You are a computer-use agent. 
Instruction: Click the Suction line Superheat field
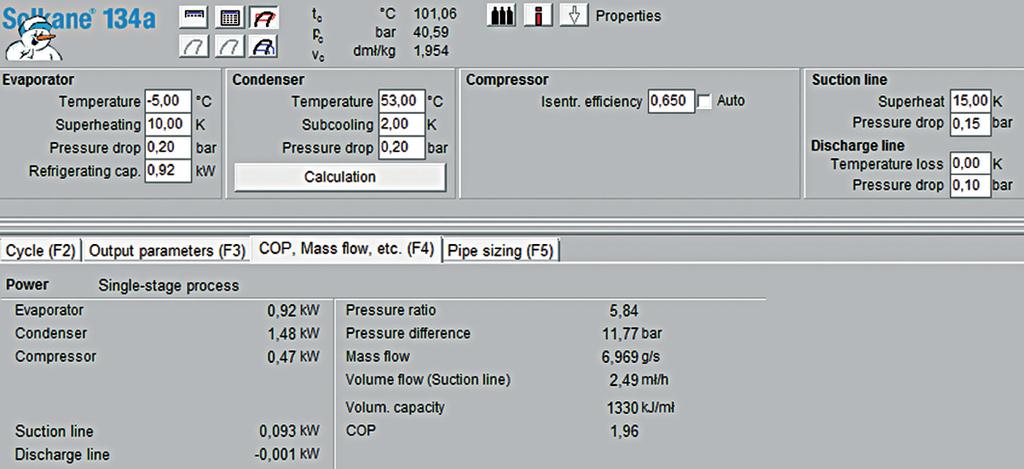click(x=970, y=102)
